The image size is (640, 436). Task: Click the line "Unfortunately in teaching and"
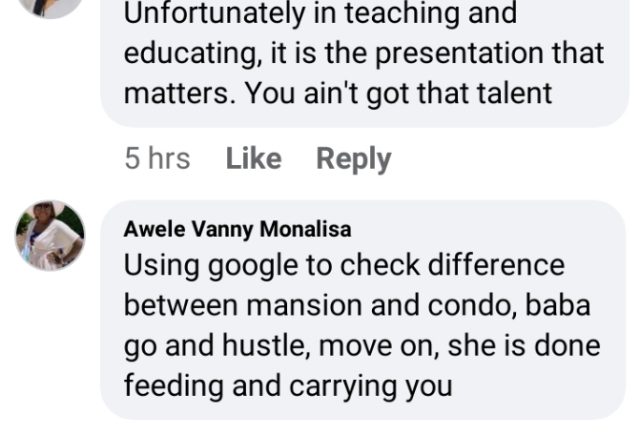click(x=320, y=15)
